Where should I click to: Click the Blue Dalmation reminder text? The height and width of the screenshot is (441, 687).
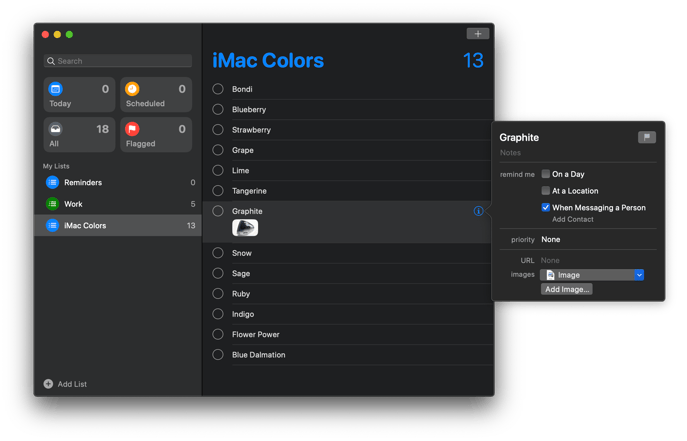259,355
